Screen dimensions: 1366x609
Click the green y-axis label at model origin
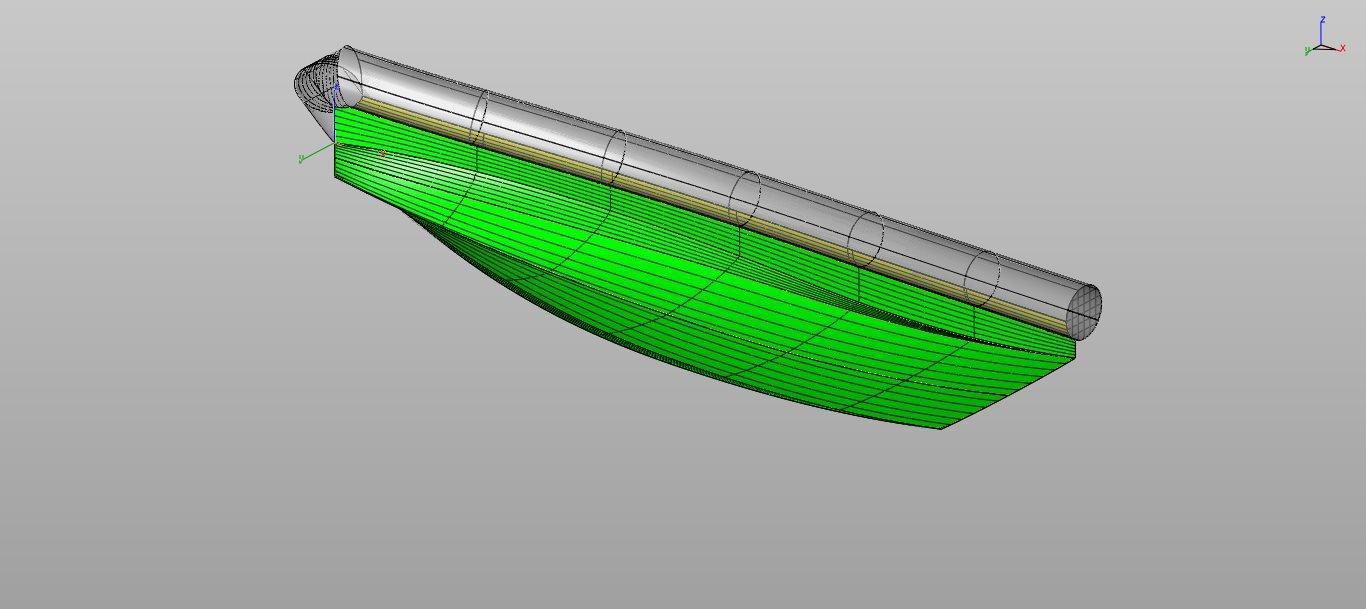[301, 159]
